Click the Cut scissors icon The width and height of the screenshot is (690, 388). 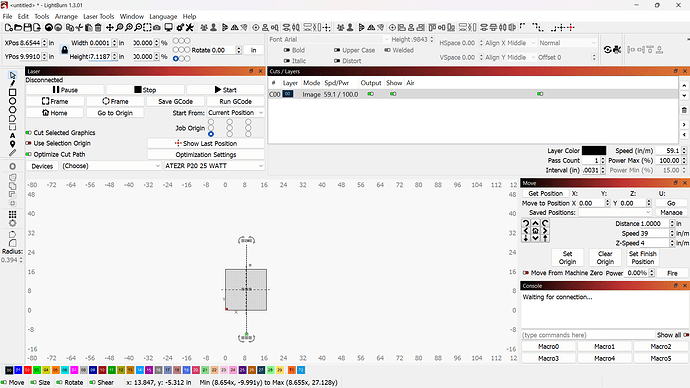point(79,27)
